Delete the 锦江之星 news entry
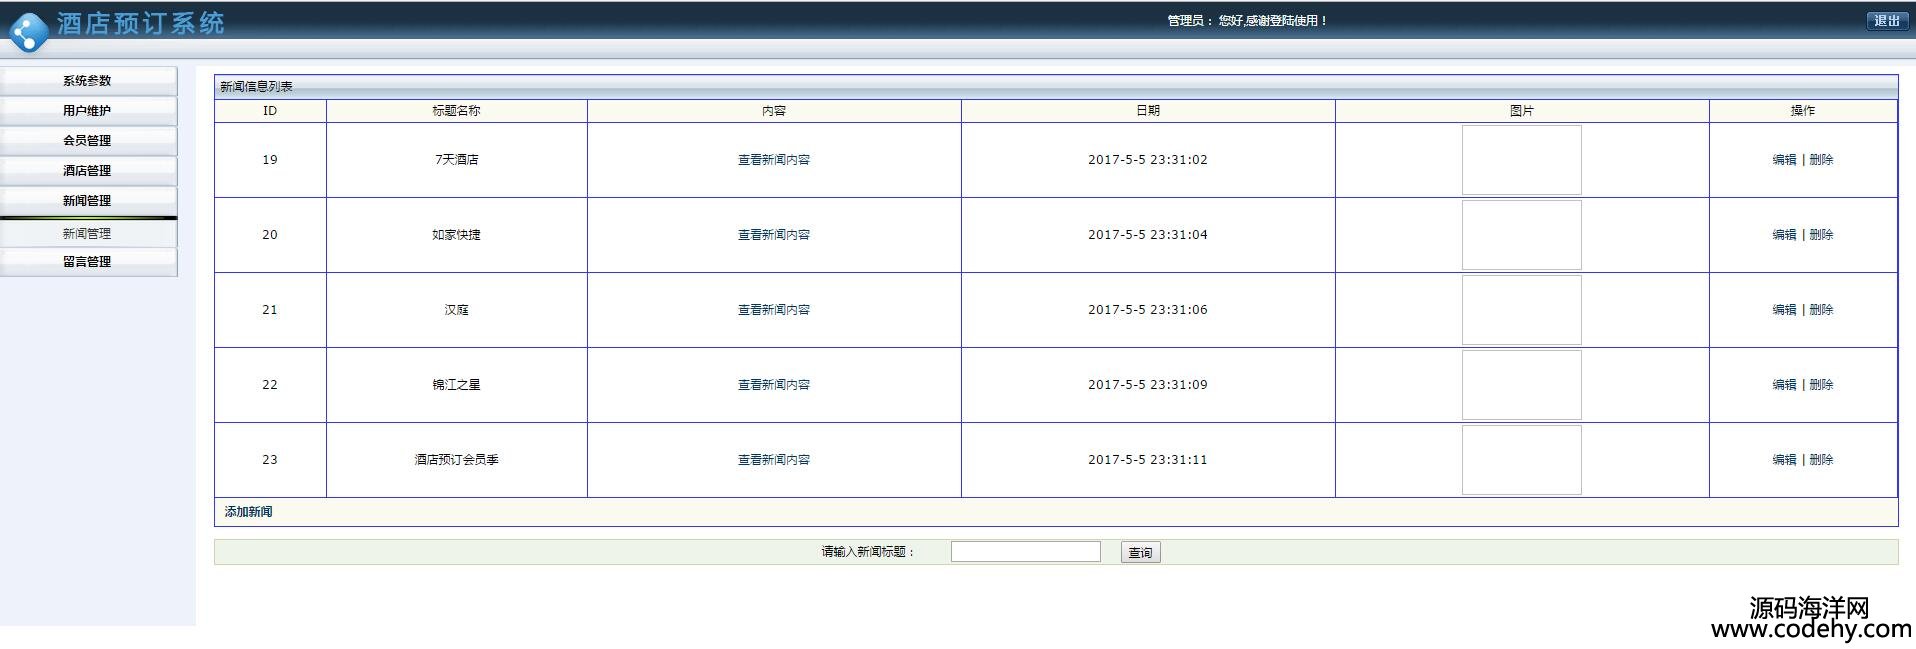 [x=1821, y=385]
